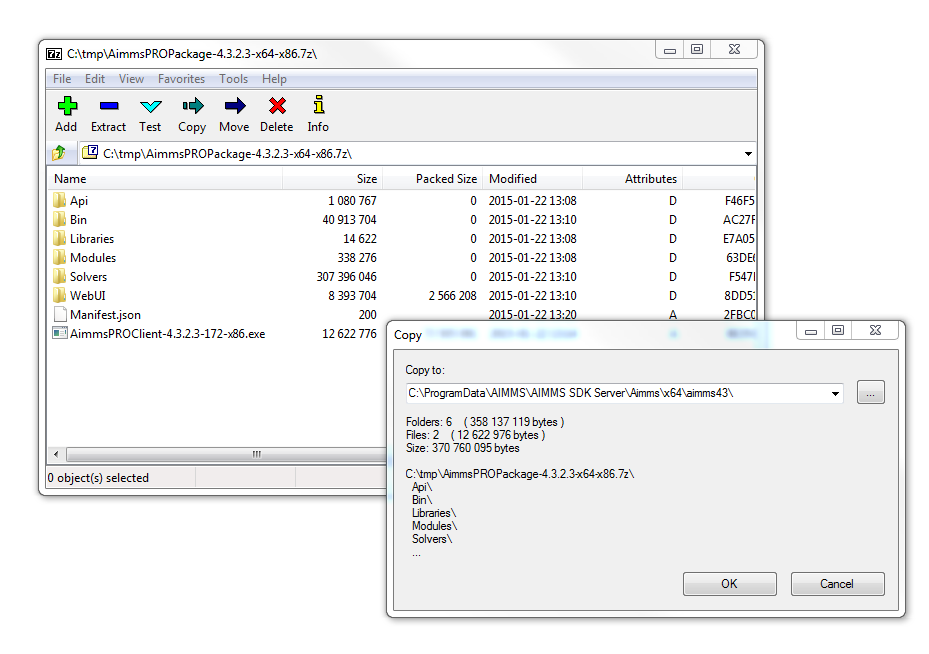Select the Api folder icon

[x=59, y=200]
